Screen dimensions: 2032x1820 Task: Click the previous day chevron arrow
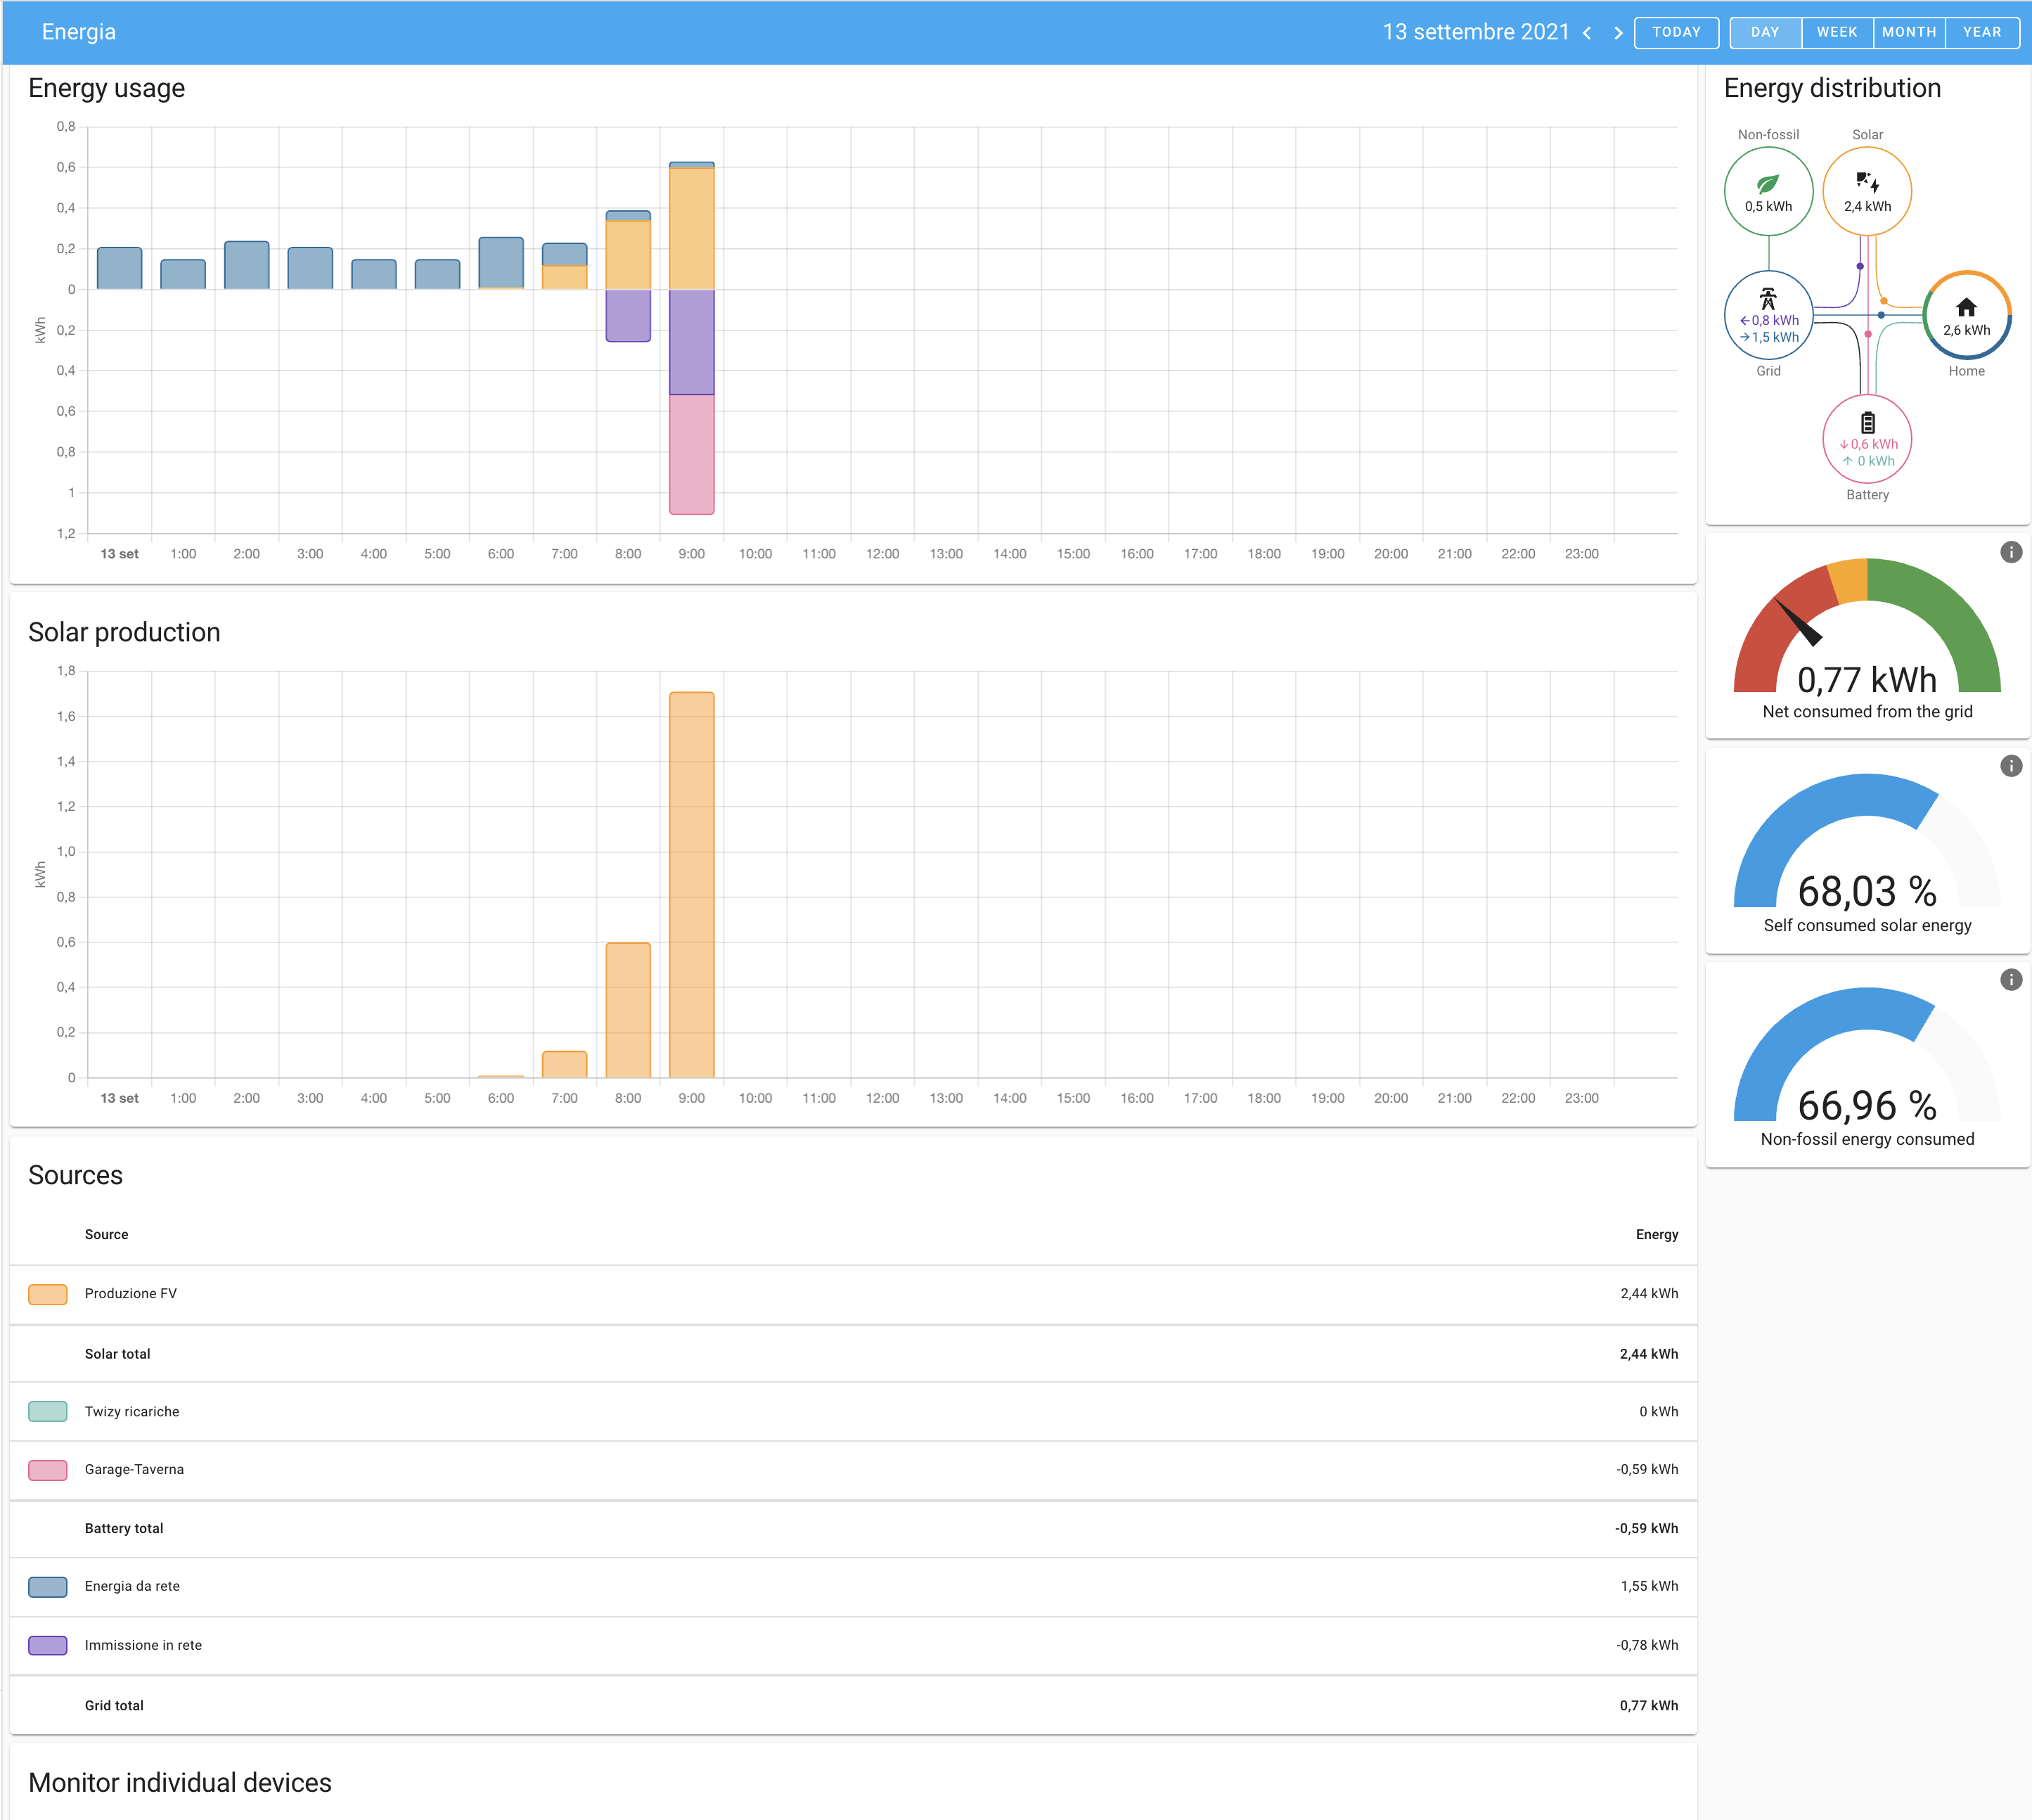click(1587, 33)
